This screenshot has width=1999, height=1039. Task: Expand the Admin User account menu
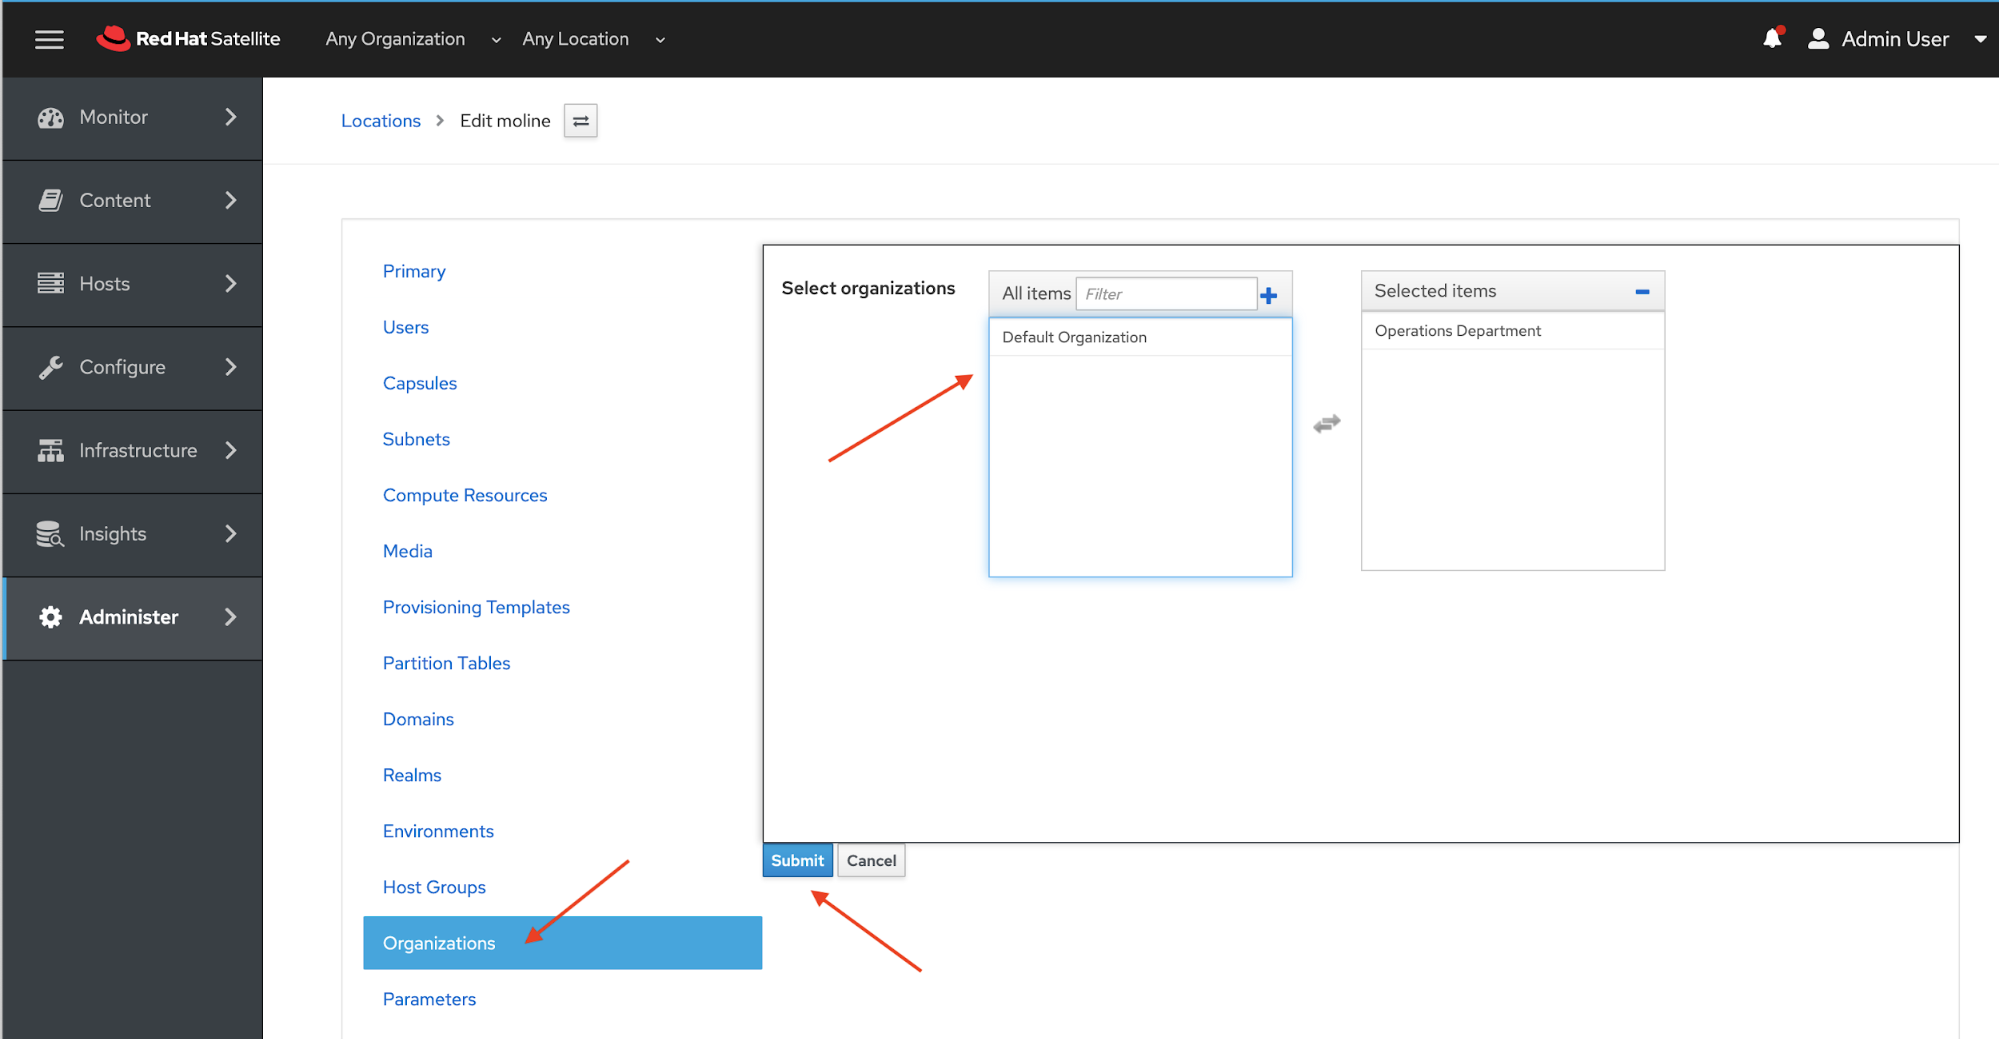coord(1979,39)
